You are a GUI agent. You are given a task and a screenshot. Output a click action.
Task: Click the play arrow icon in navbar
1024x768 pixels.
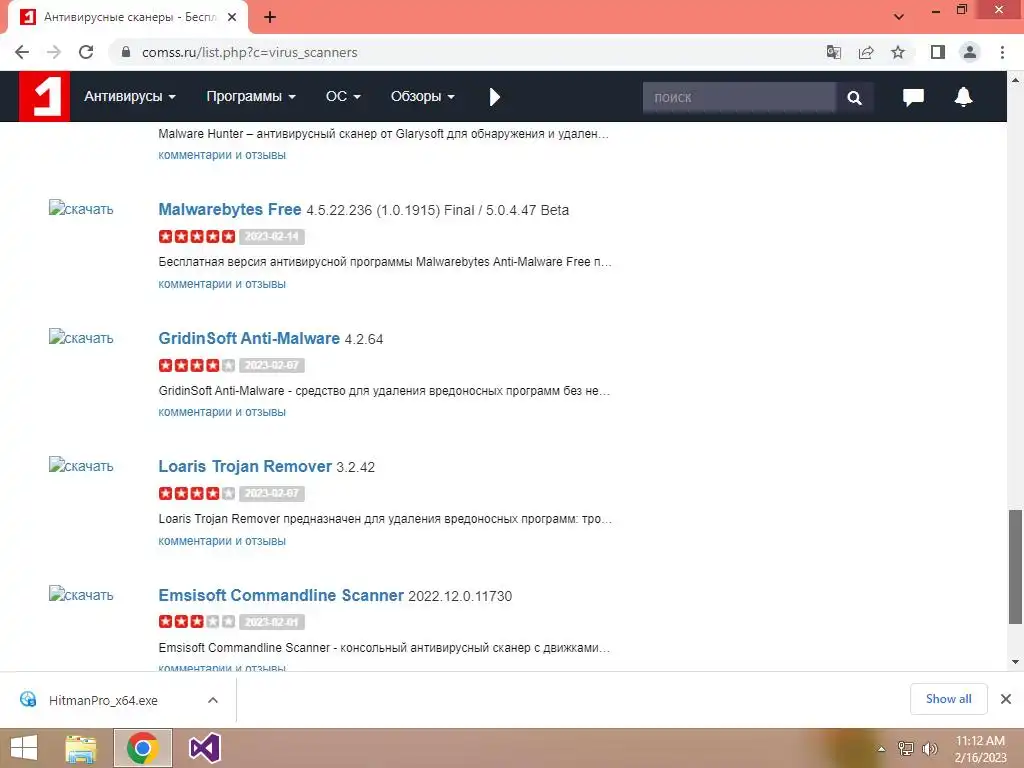[x=494, y=97]
